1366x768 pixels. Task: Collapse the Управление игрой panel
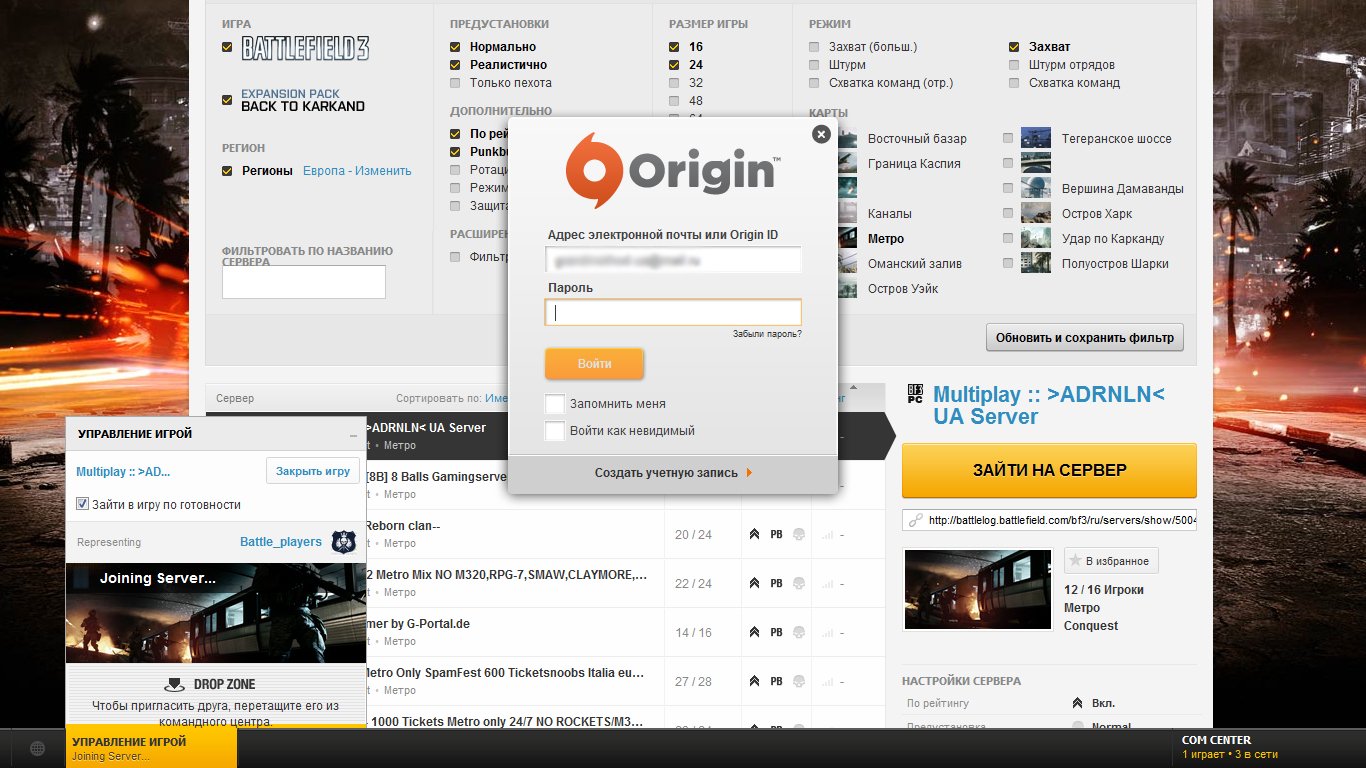[x=353, y=436]
